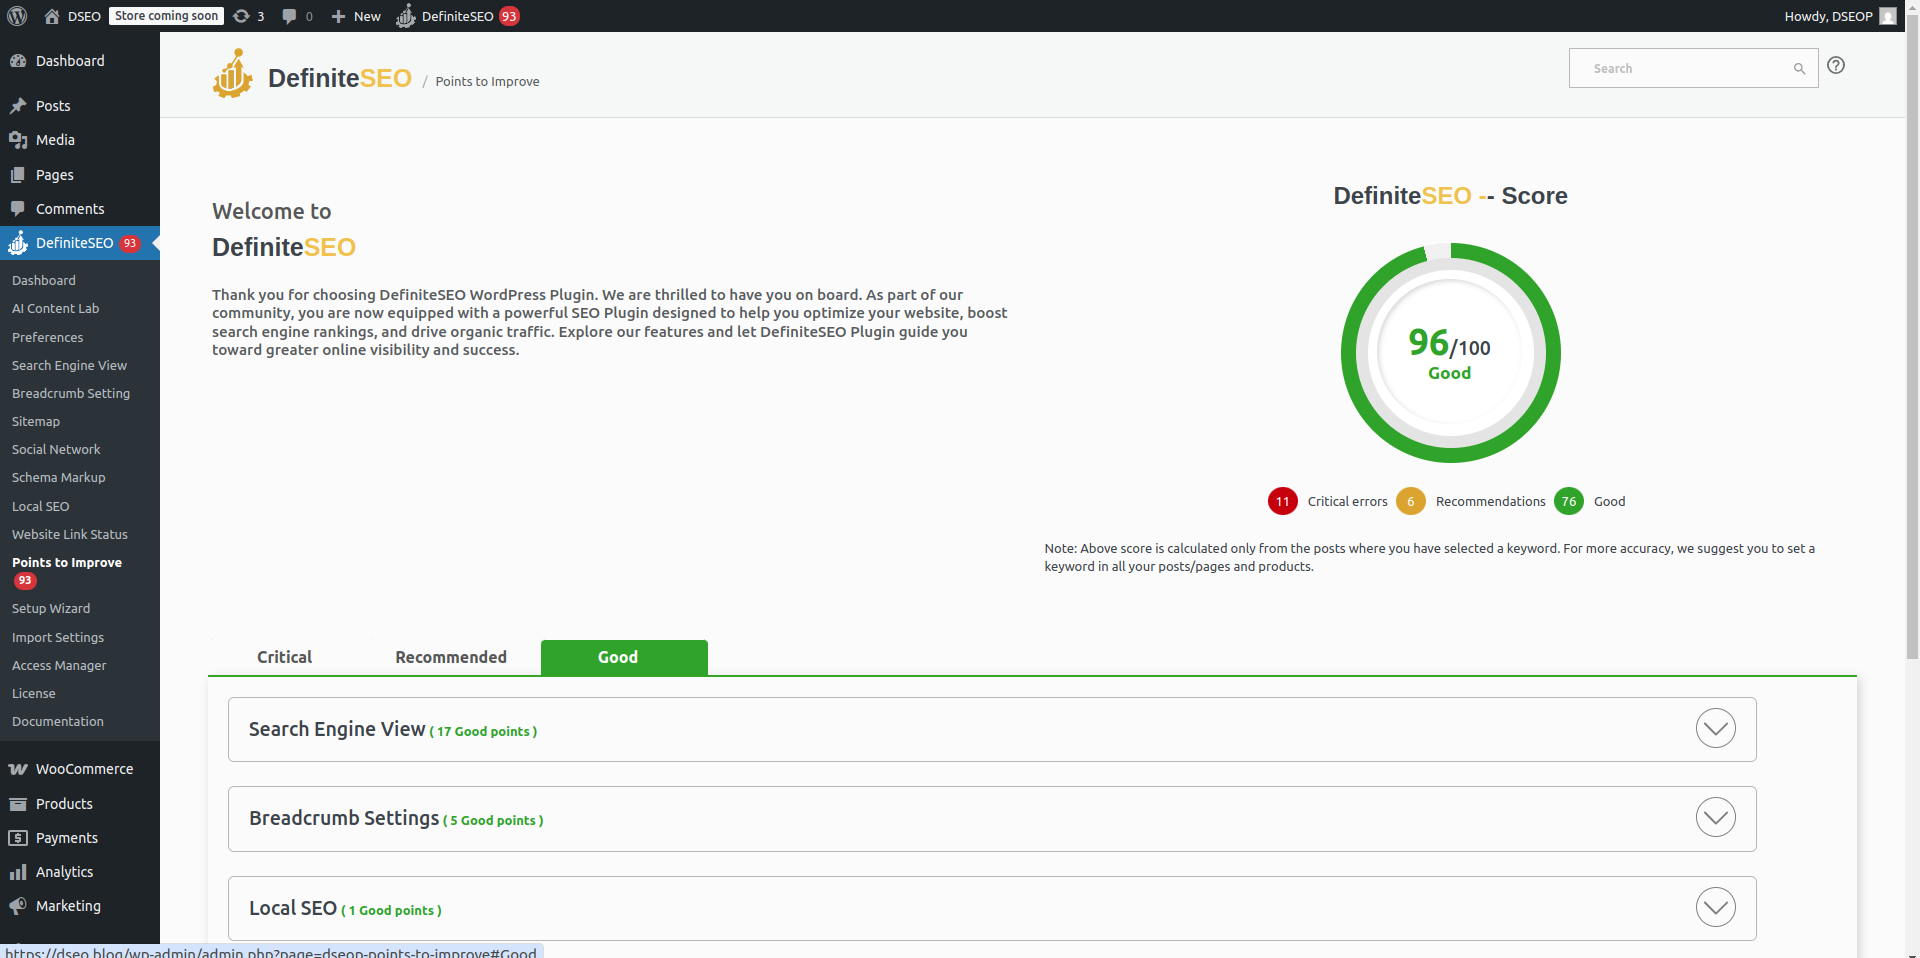Open the comments bubble in admin bar
Screen dimensions: 1920x958
pos(289,16)
